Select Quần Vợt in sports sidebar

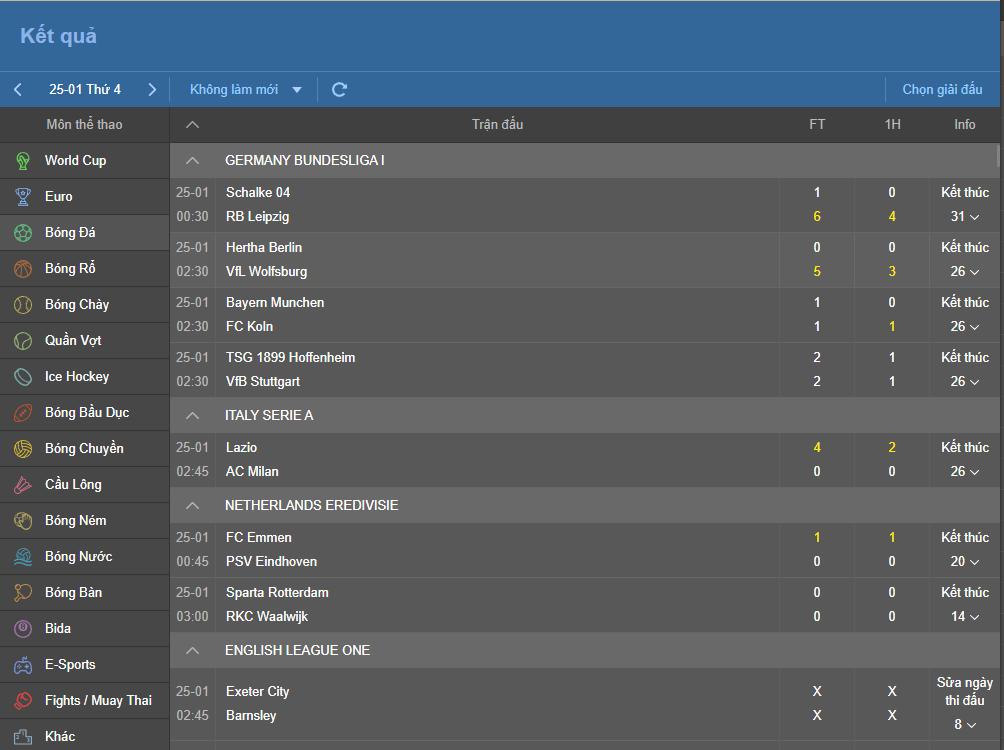coord(85,341)
